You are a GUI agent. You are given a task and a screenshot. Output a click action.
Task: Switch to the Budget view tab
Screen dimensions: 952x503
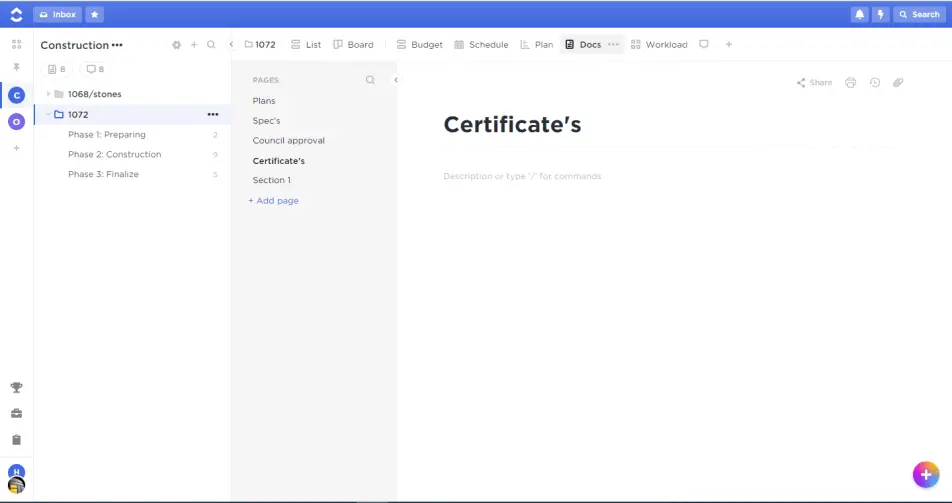tap(419, 45)
